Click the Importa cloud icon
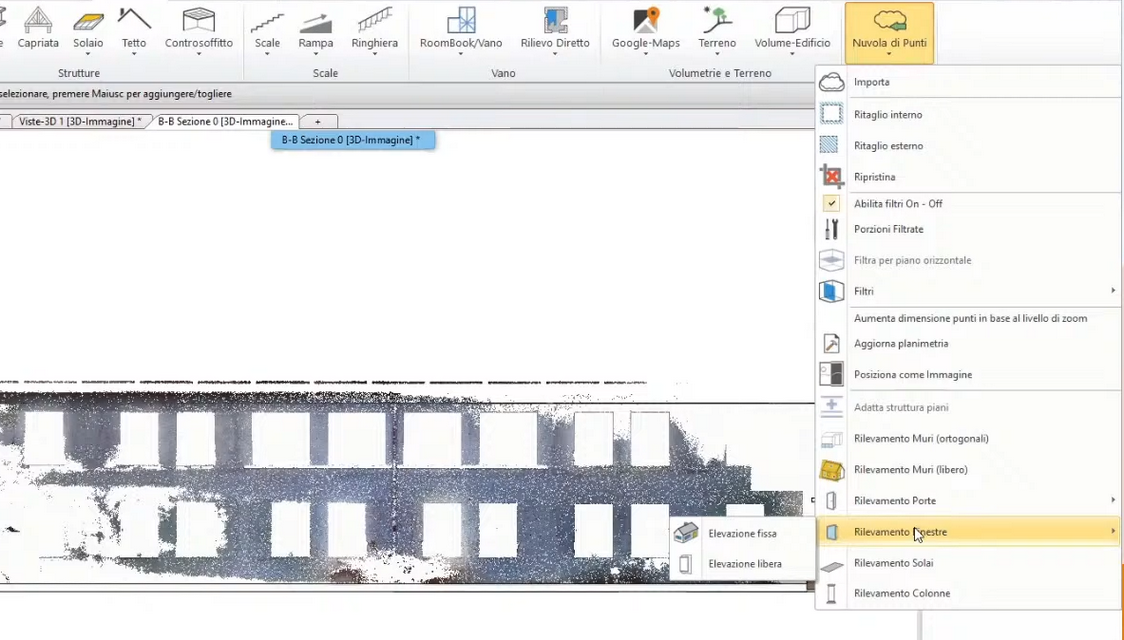Screen dimensions: 1124x640 tap(832, 82)
